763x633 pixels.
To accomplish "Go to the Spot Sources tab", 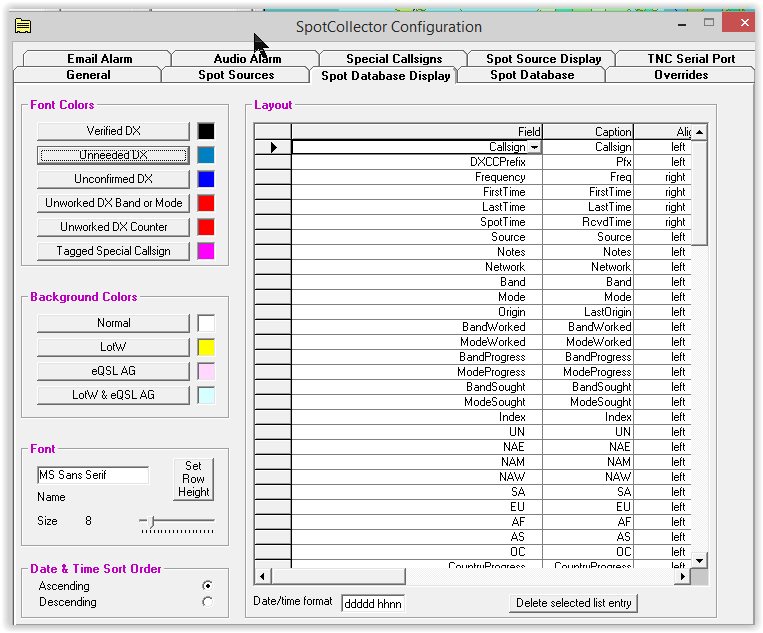I will click(236, 75).
